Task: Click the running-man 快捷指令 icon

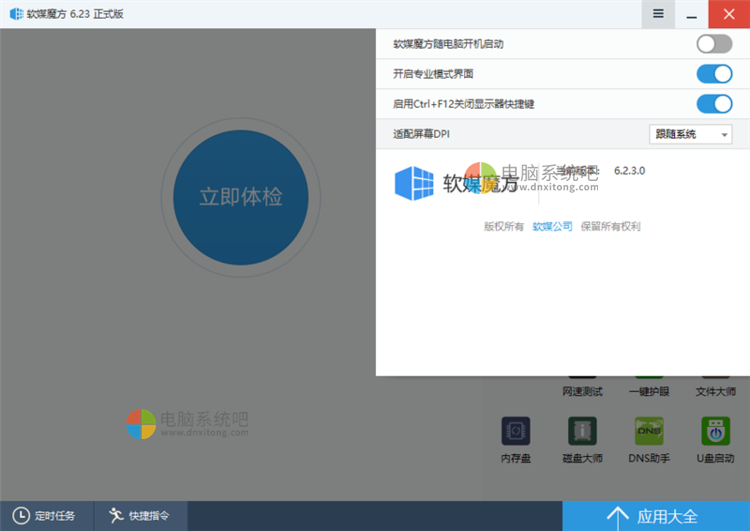Action: click(x=116, y=516)
